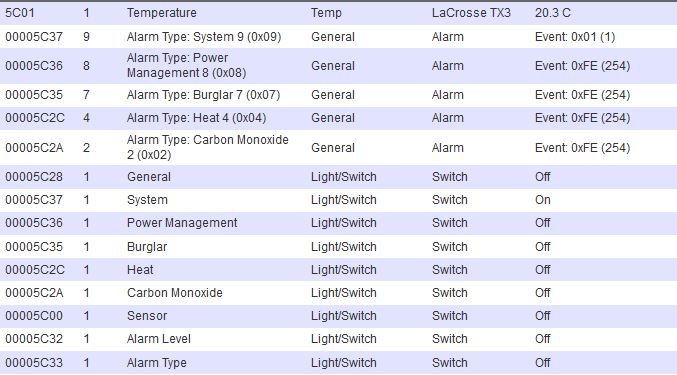Click the Carbon Monoxide 2 alarm entry
Viewport: 677px width, 375px height.
click(338, 148)
